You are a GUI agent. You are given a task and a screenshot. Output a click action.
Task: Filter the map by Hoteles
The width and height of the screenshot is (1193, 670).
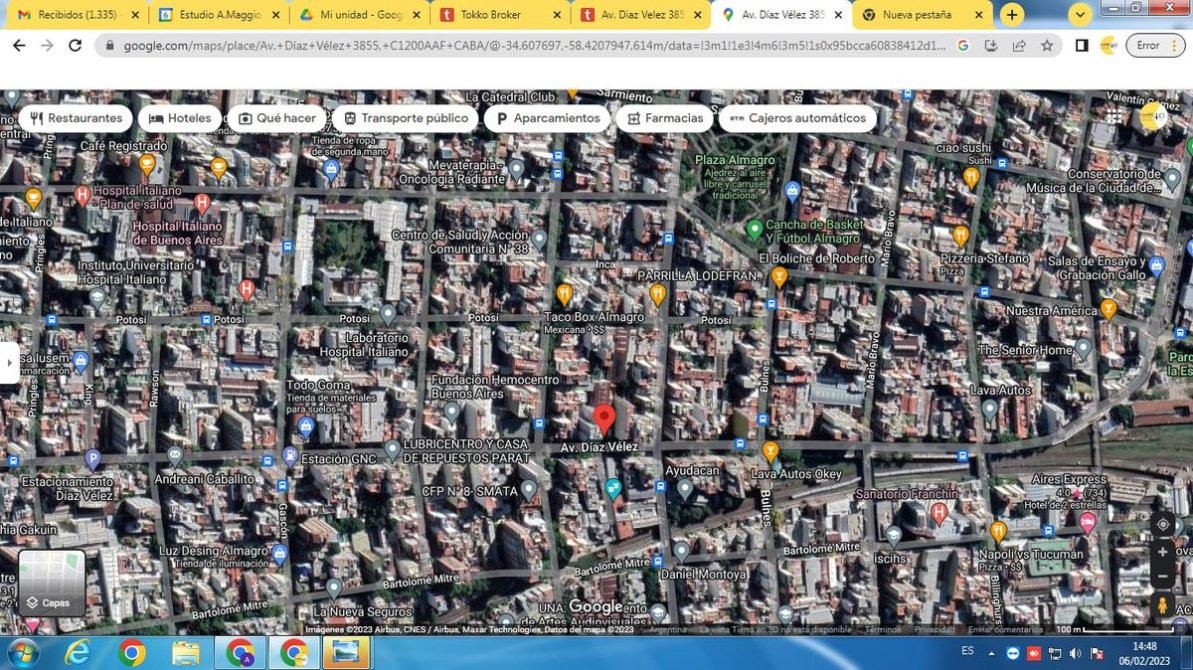[180, 118]
